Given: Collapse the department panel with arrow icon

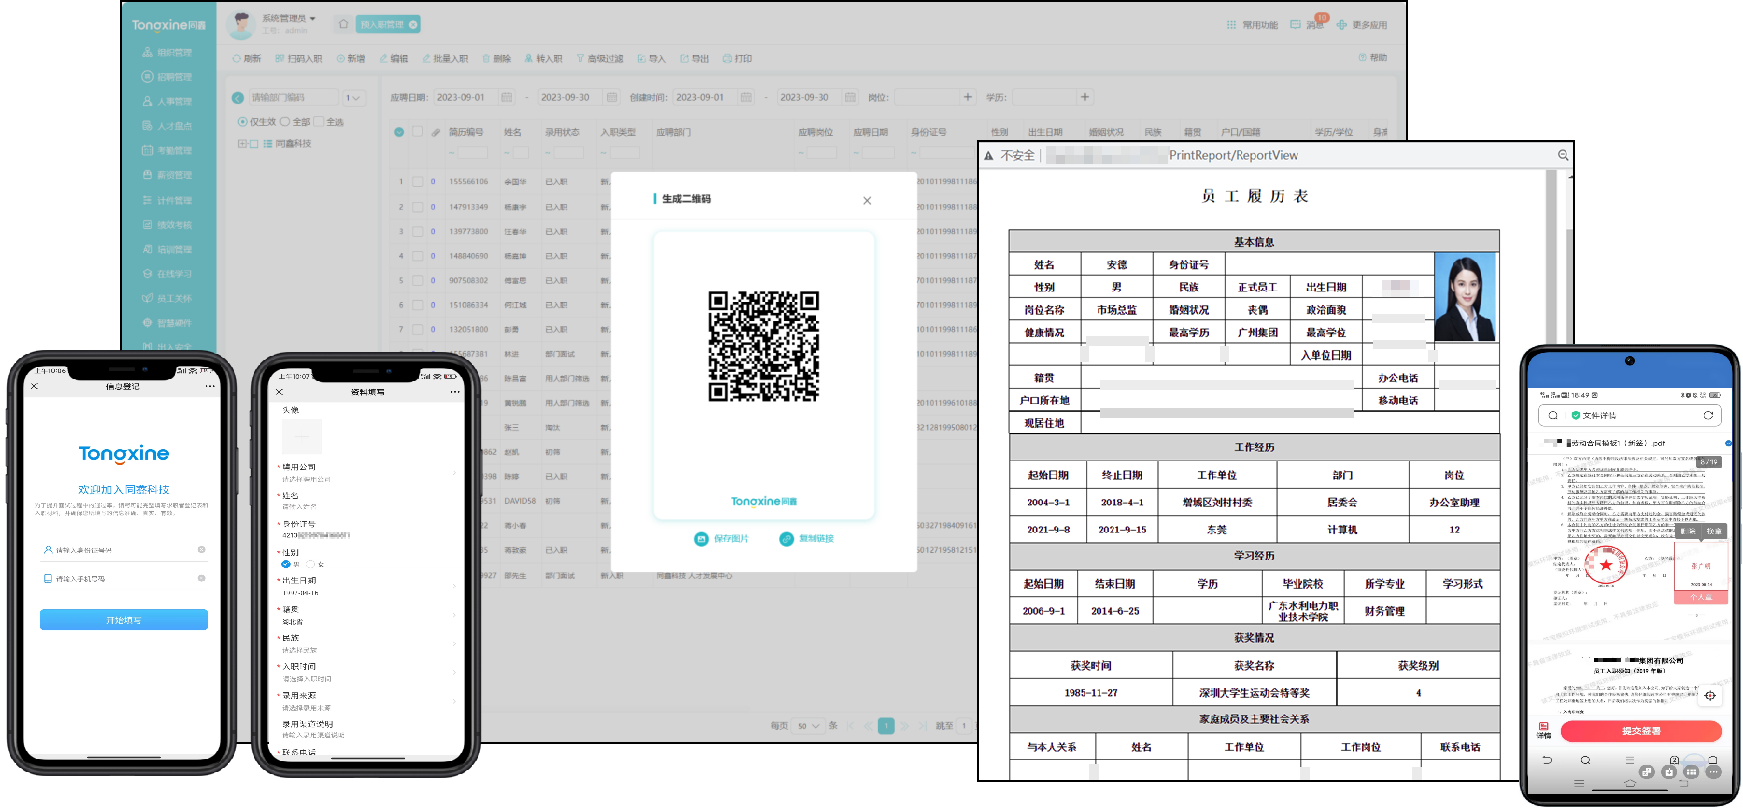Looking at the screenshot, I should tap(238, 98).
